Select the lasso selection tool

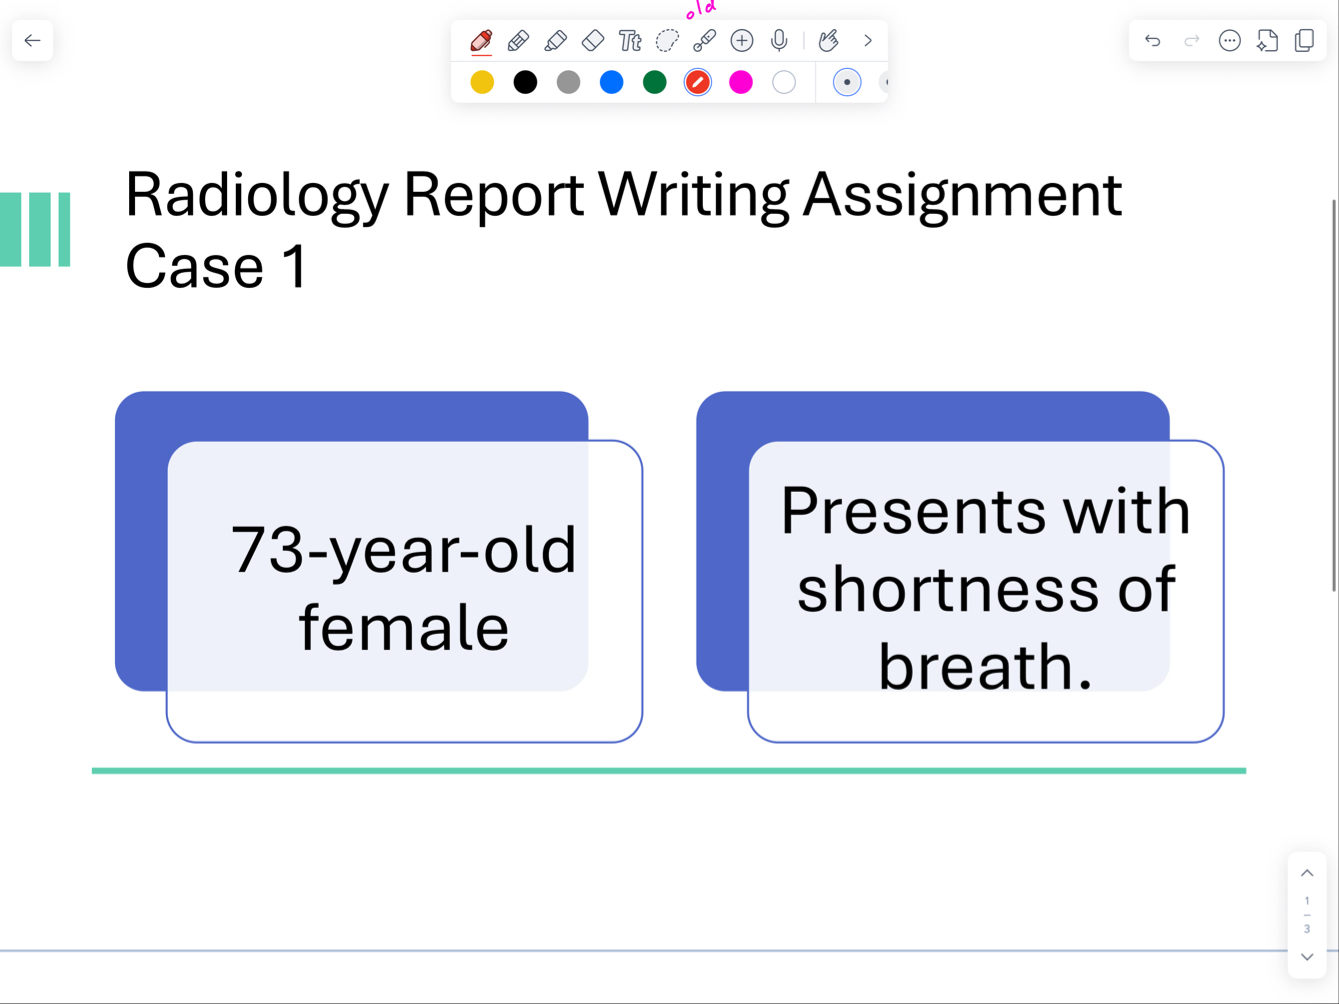(x=666, y=41)
